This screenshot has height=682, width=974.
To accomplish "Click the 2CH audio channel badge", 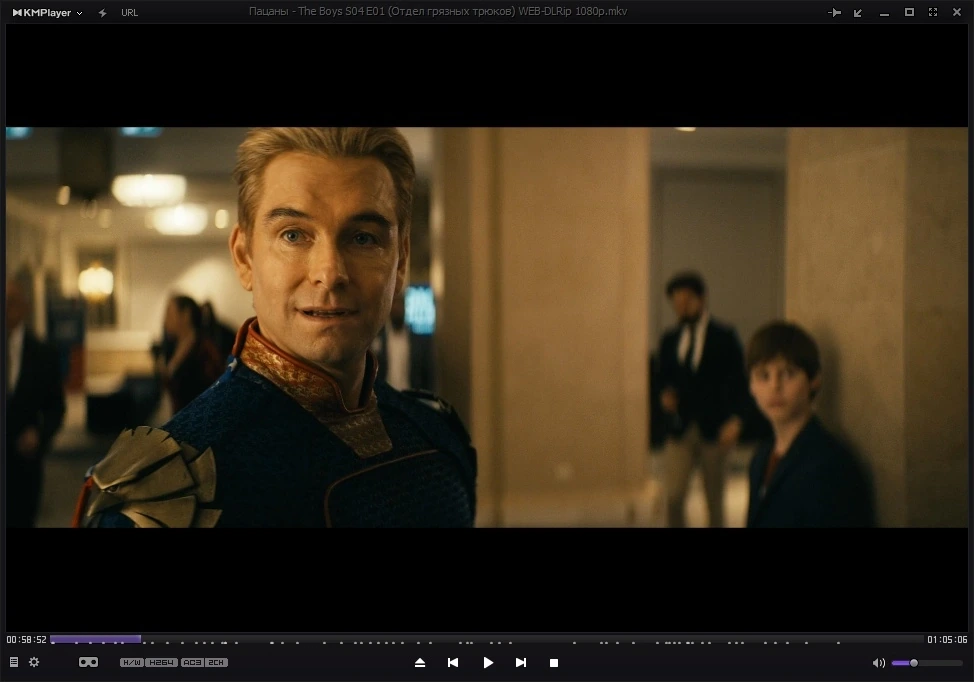I will pos(216,663).
